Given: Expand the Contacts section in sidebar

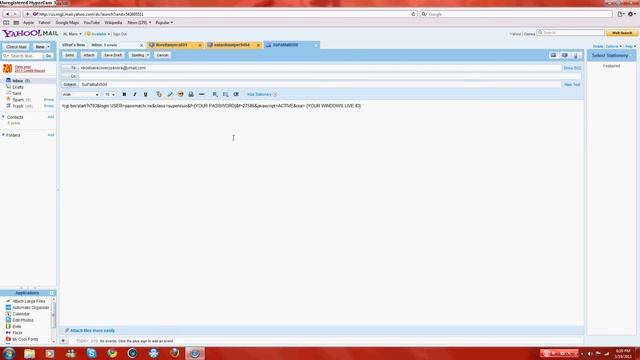Looking at the screenshot, I should coord(3,117).
